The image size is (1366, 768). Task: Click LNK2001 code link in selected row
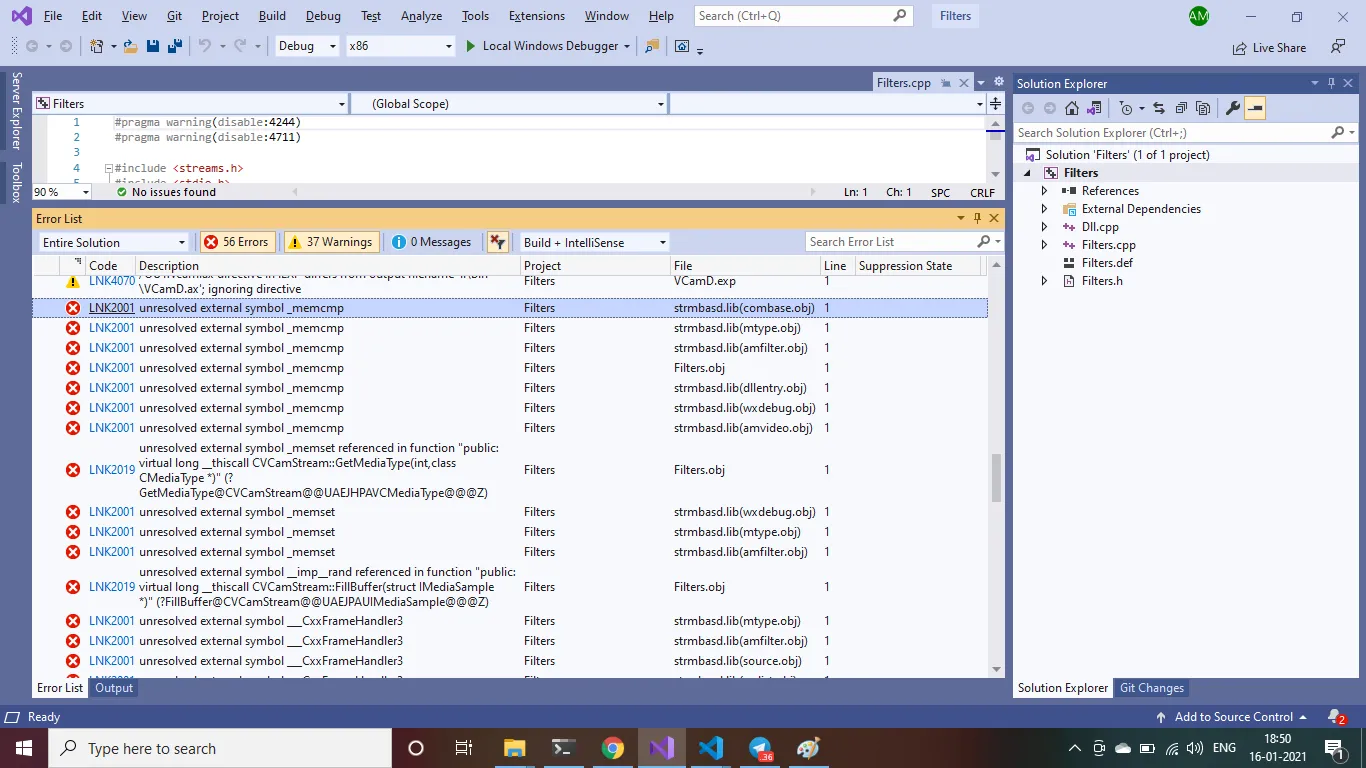click(x=111, y=308)
